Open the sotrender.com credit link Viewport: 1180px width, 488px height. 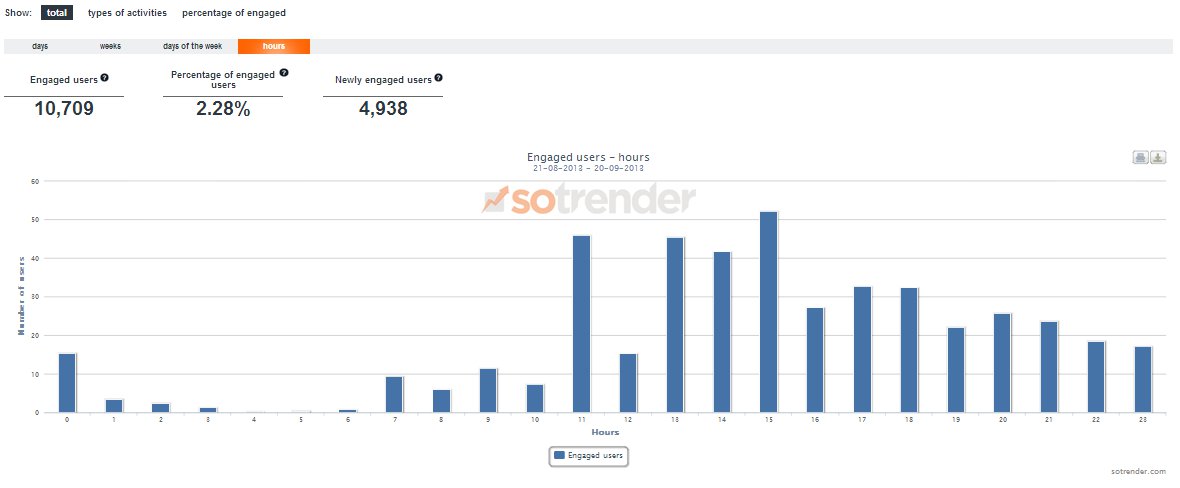click(x=1138, y=471)
